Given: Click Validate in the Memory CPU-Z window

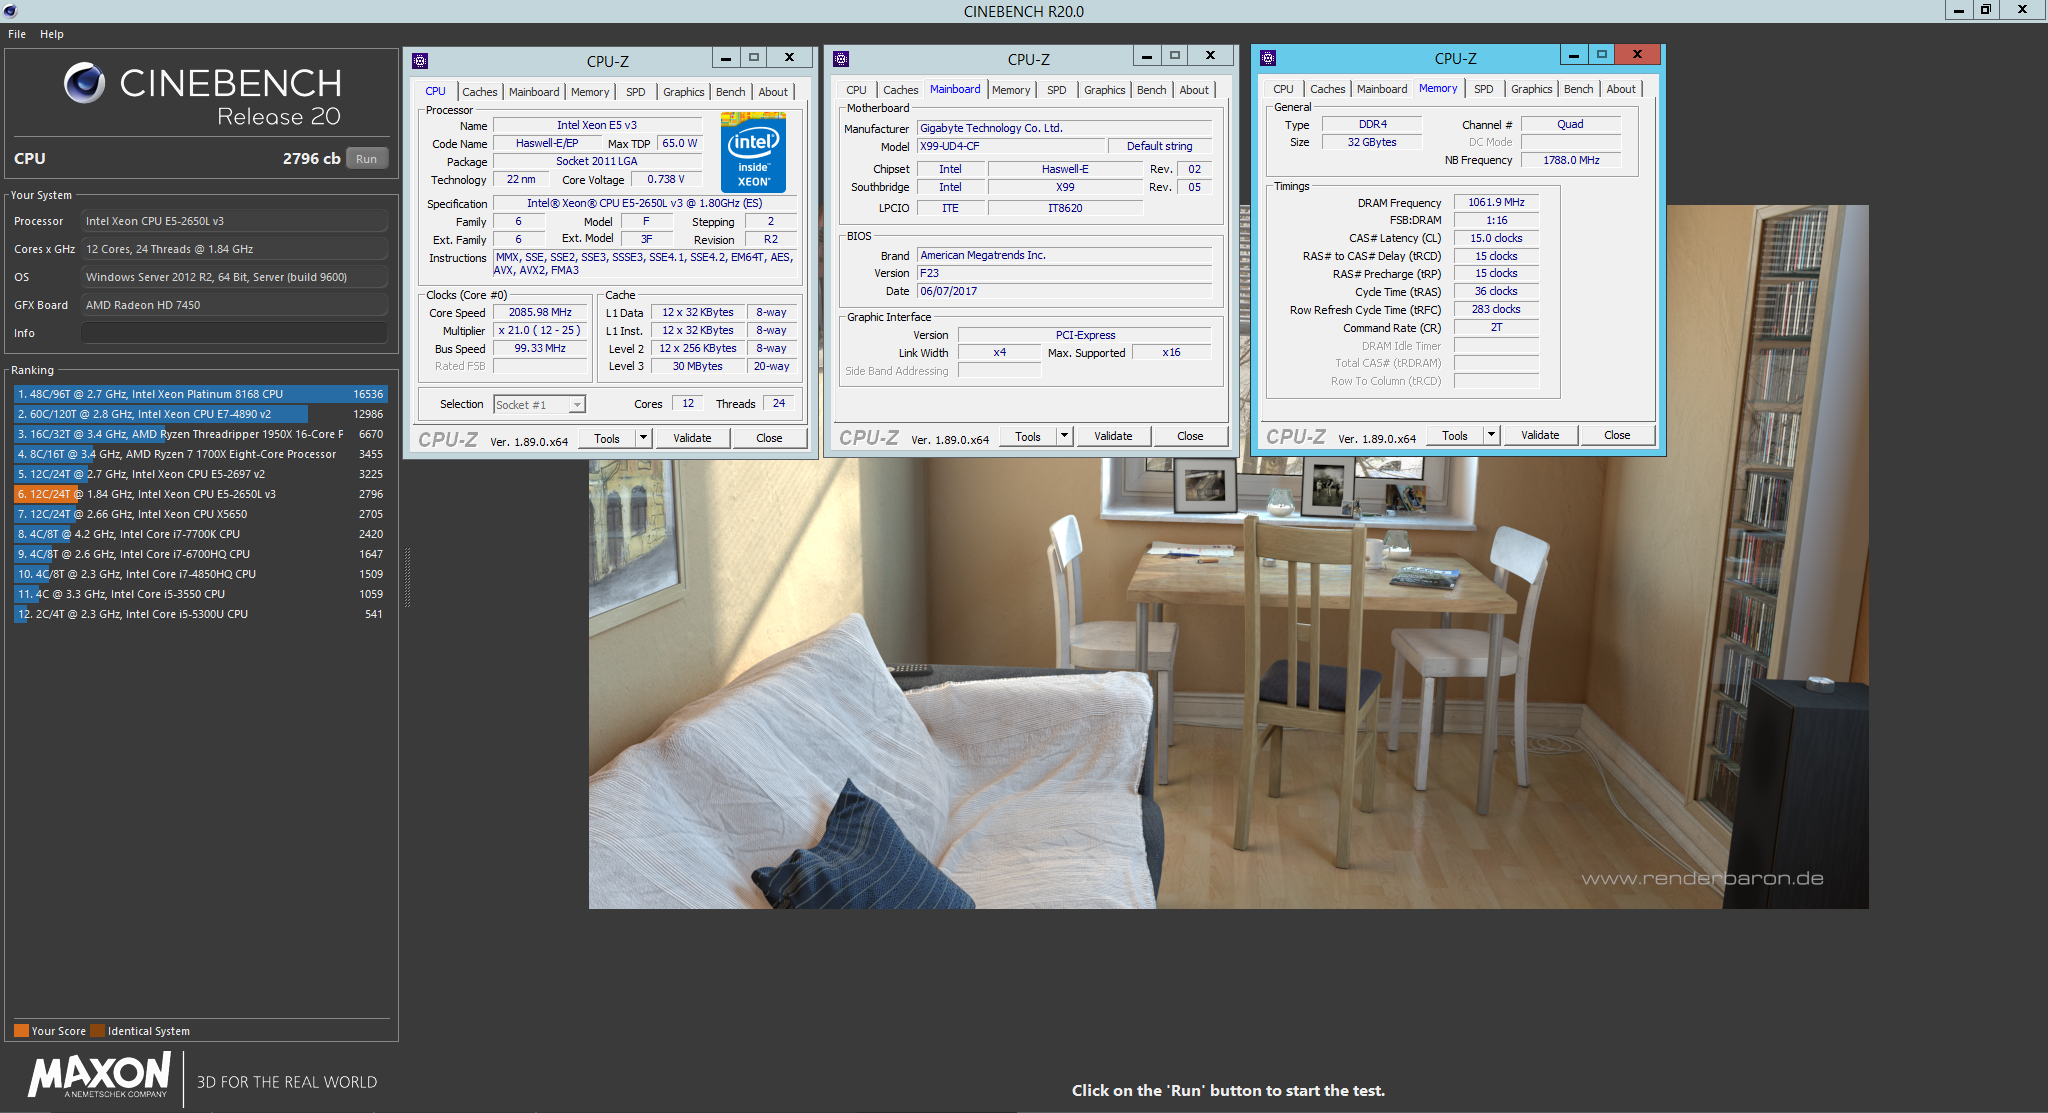Looking at the screenshot, I should point(1540,435).
